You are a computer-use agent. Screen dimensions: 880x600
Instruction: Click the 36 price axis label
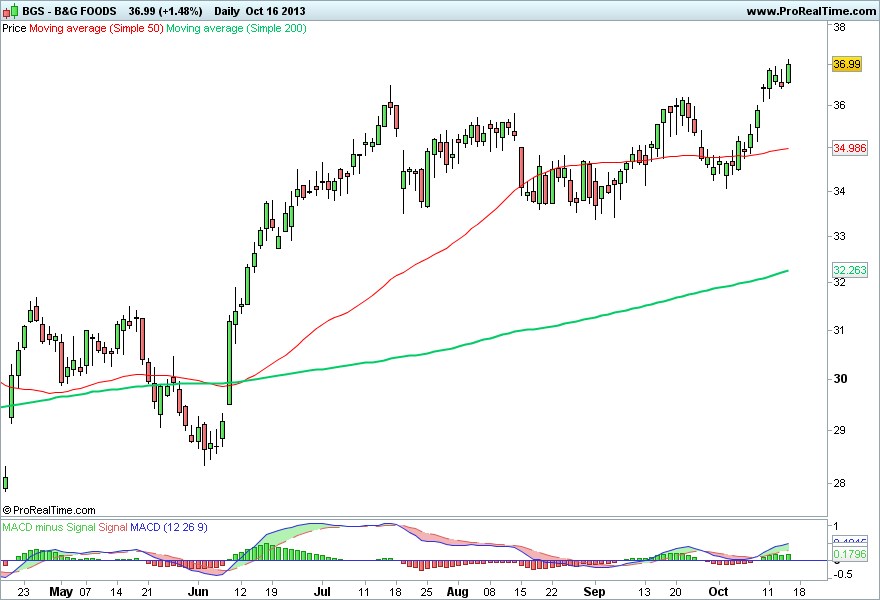(840, 105)
